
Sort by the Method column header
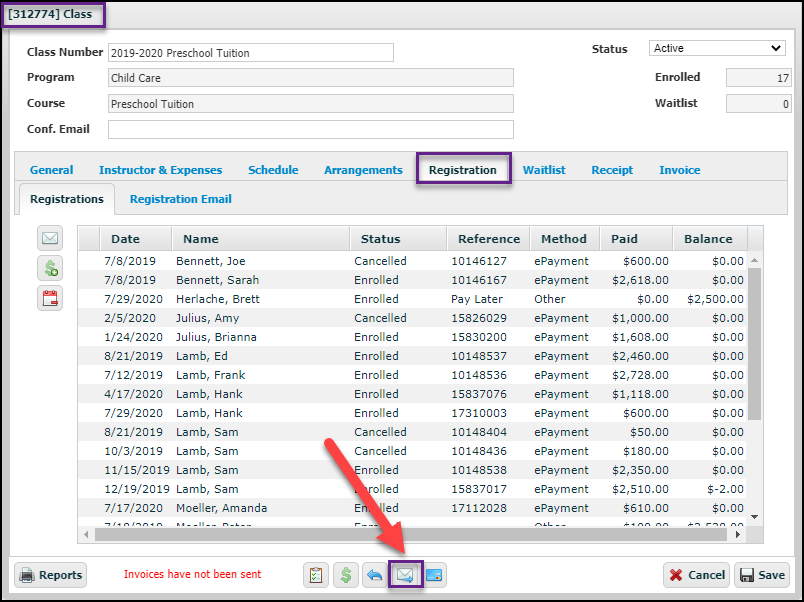[x=565, y=238]
